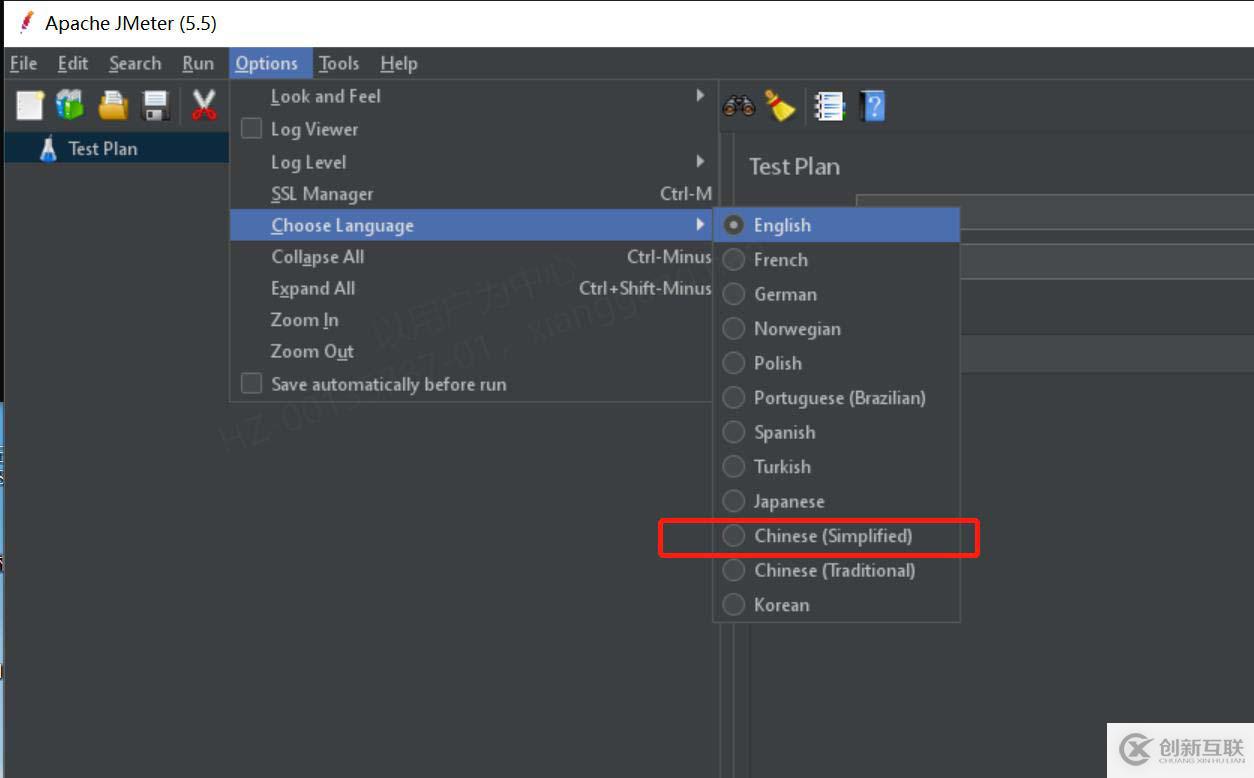
Task: Open the Function Helper list icon
Action: (x=829, y=105)
